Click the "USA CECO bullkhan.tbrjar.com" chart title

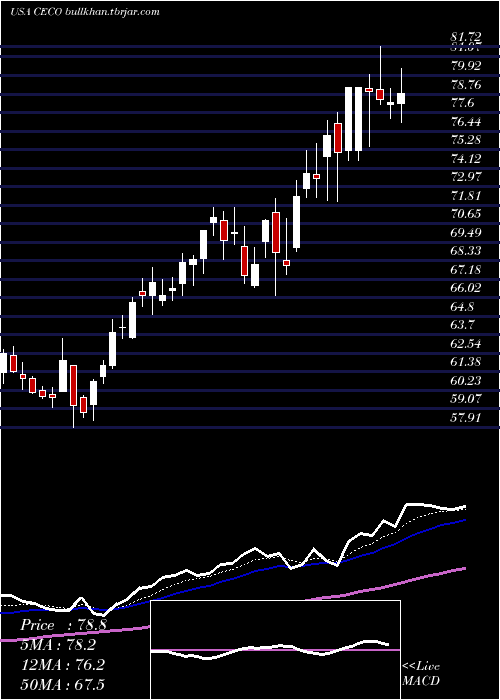pyautogui.click(x=84, y=12)
